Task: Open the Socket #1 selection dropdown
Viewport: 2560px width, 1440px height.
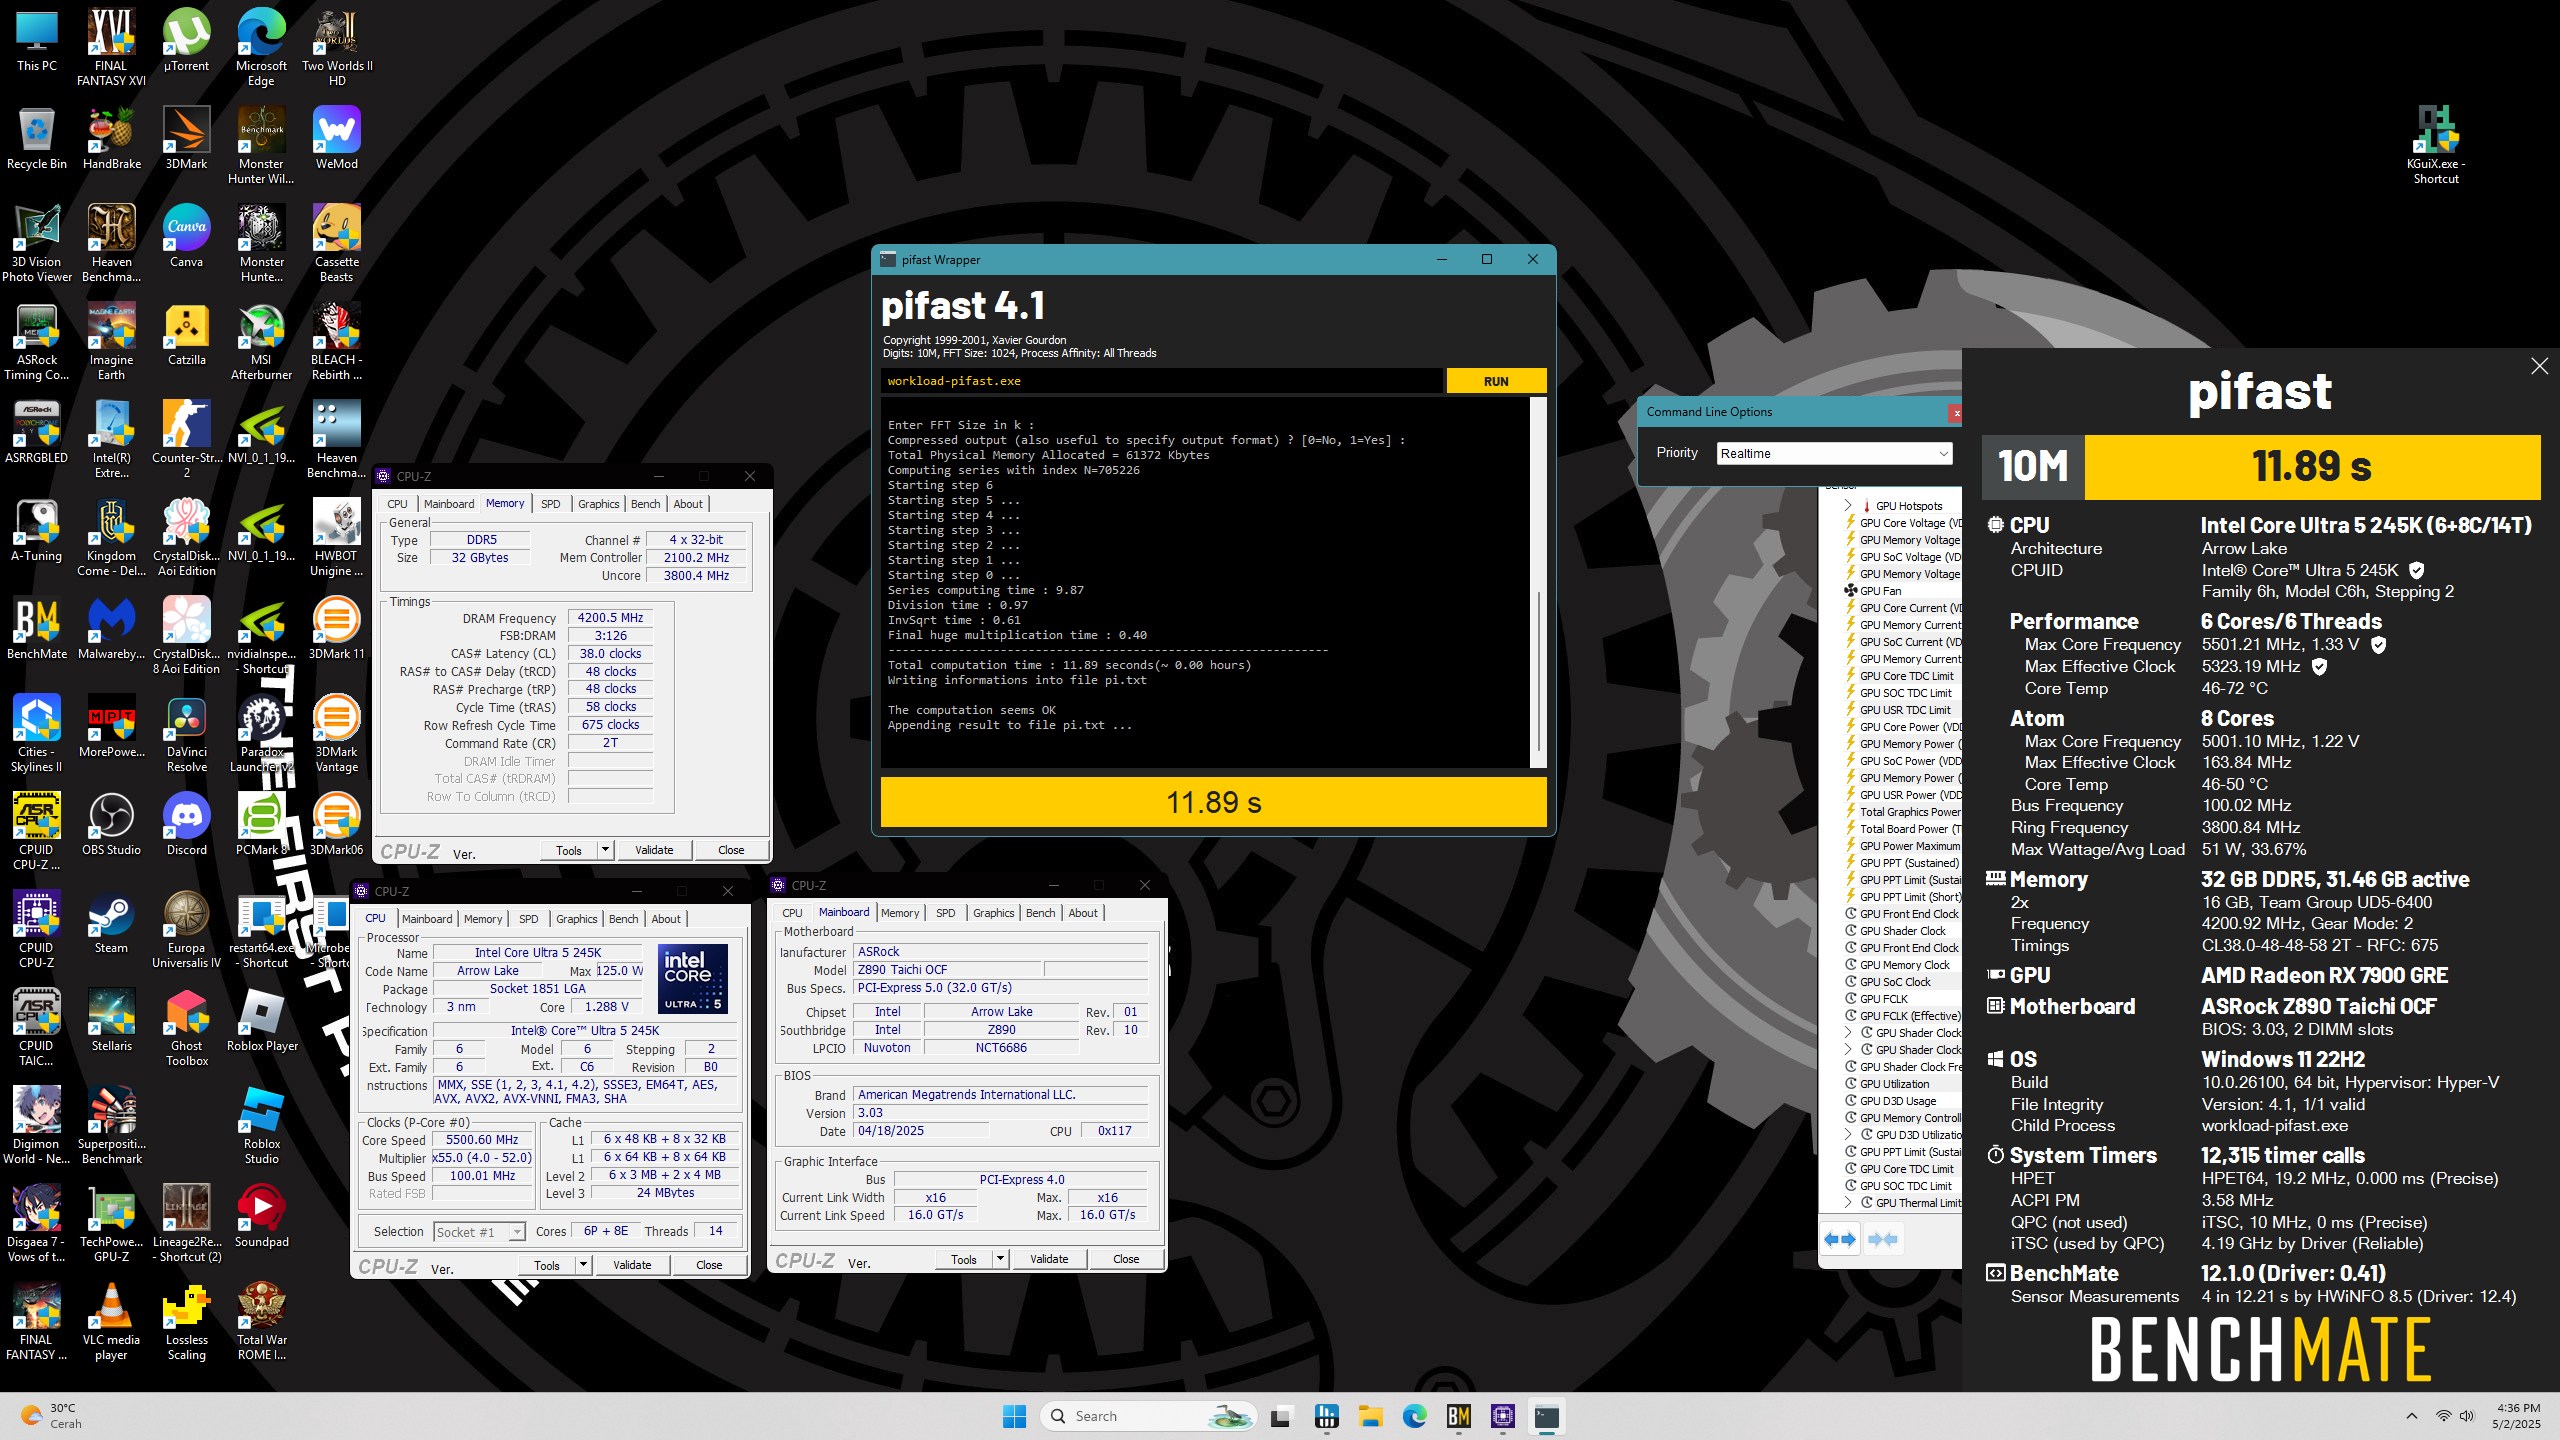Action: 479,1232
